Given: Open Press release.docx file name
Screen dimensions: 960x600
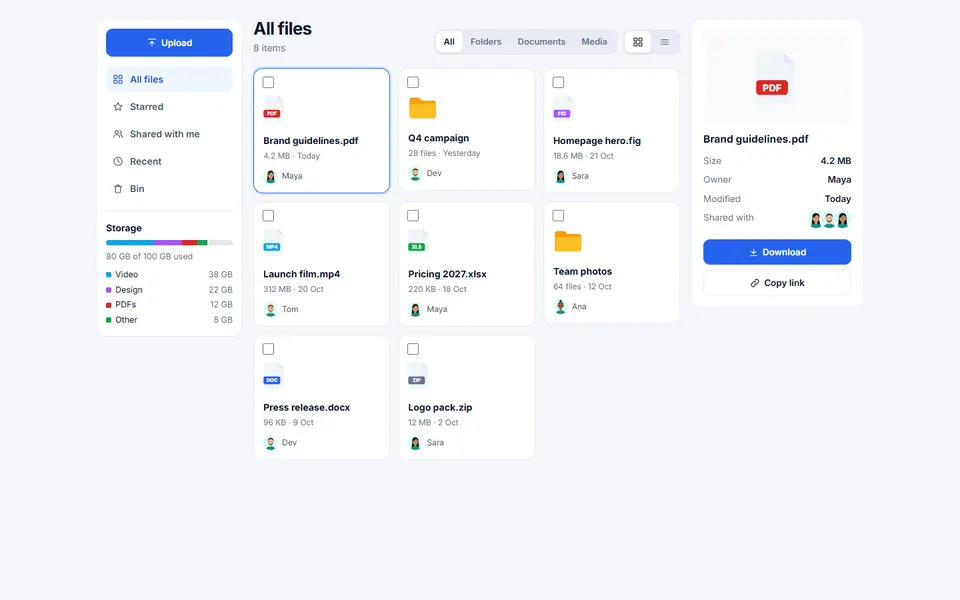Looking at the screenshot, I should (x=306, y=408).
